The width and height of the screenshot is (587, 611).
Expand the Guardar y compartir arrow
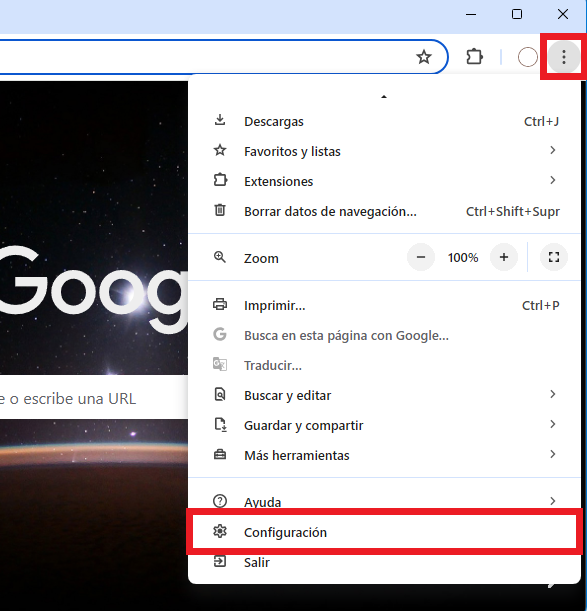coord(552,424)
